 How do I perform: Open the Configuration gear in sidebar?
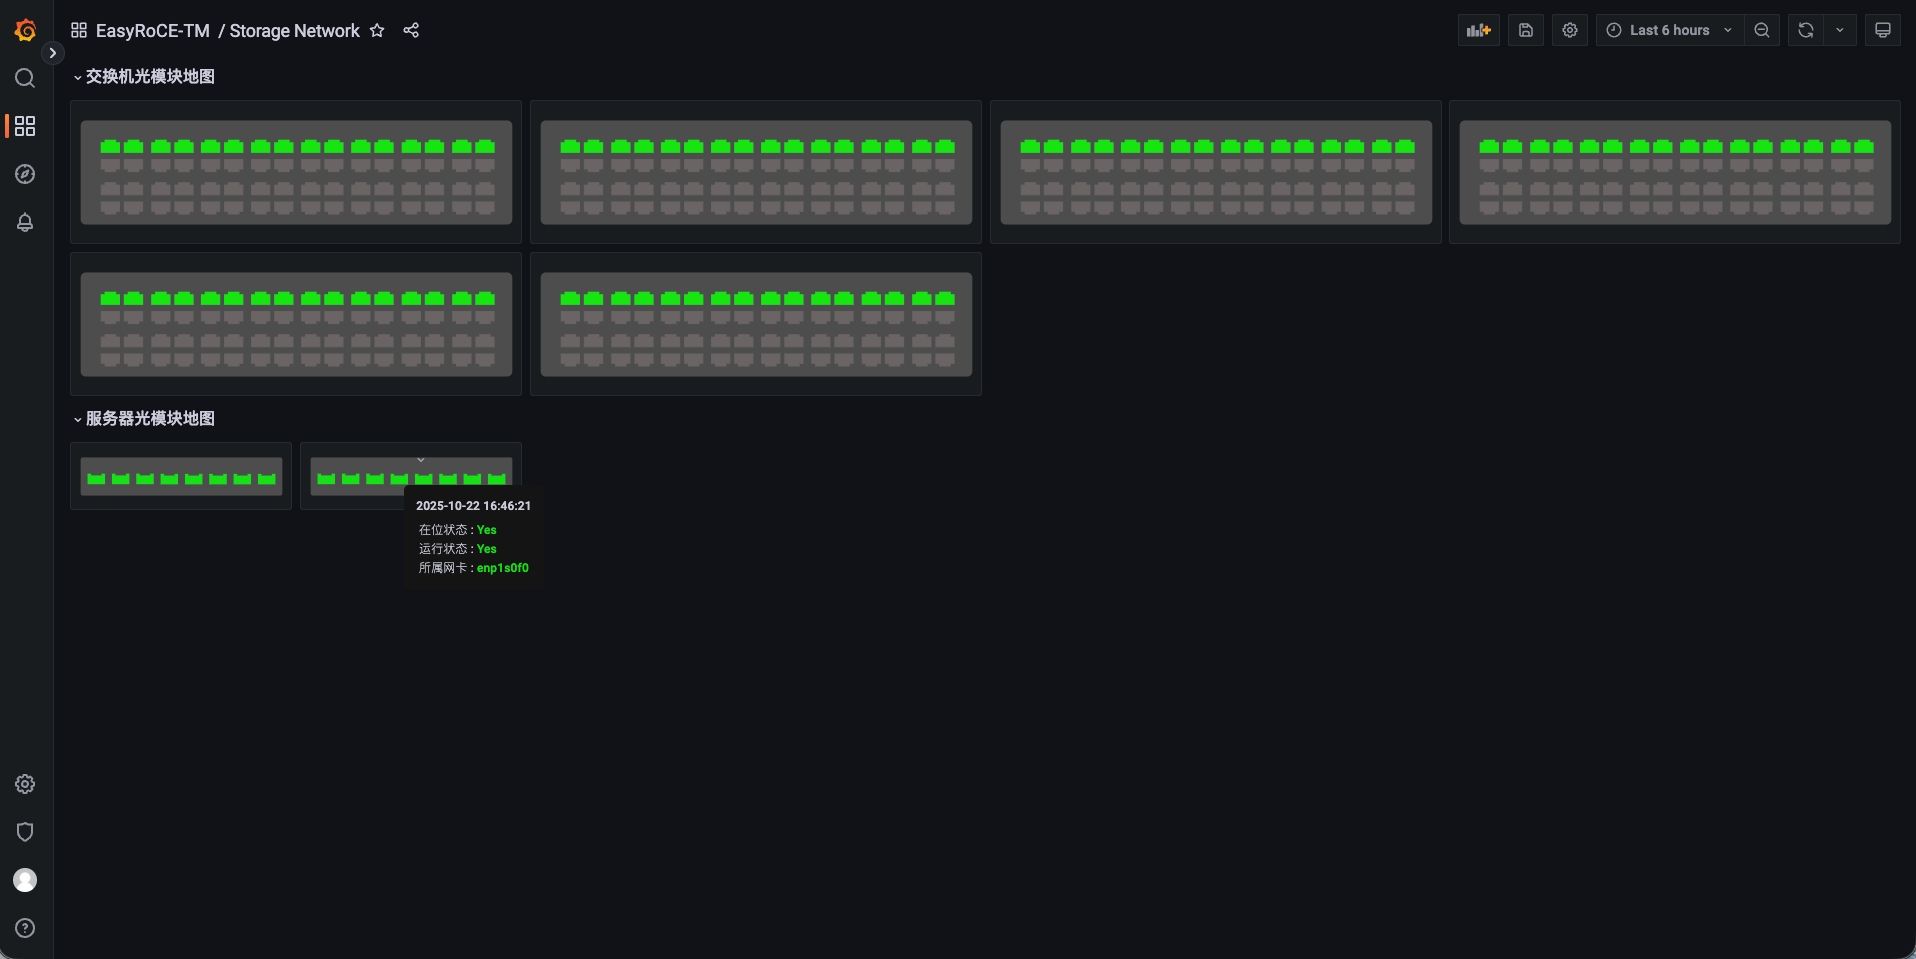[25, 784]
